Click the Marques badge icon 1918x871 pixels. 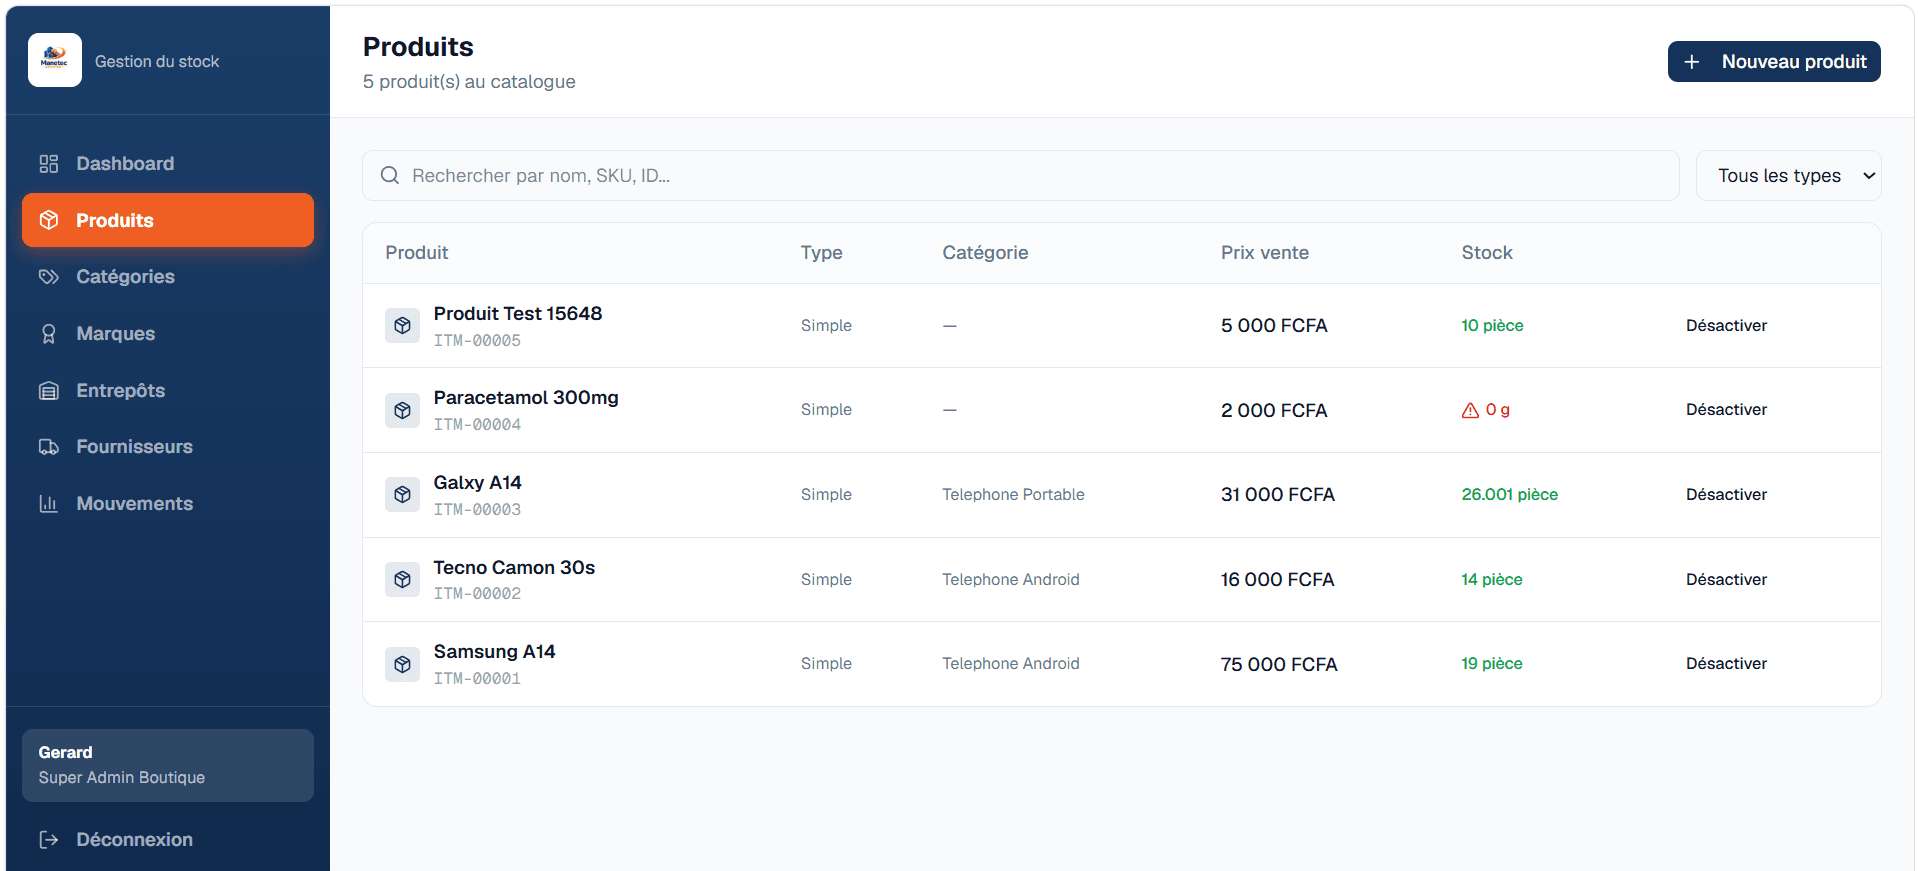click(x=48, y=334)
